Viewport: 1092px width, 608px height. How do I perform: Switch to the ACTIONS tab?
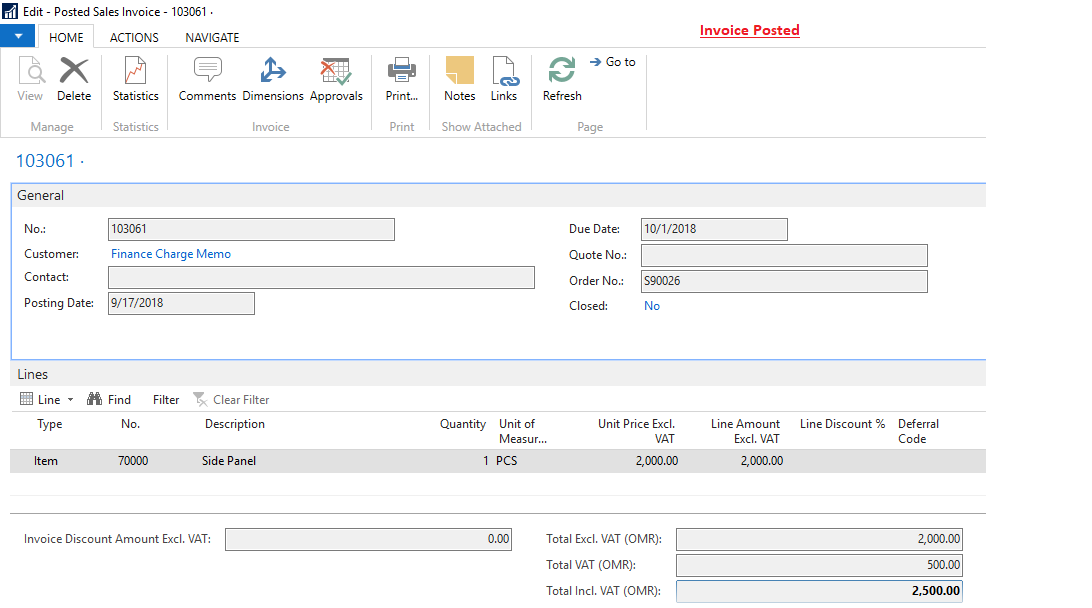tap(133, 37)
